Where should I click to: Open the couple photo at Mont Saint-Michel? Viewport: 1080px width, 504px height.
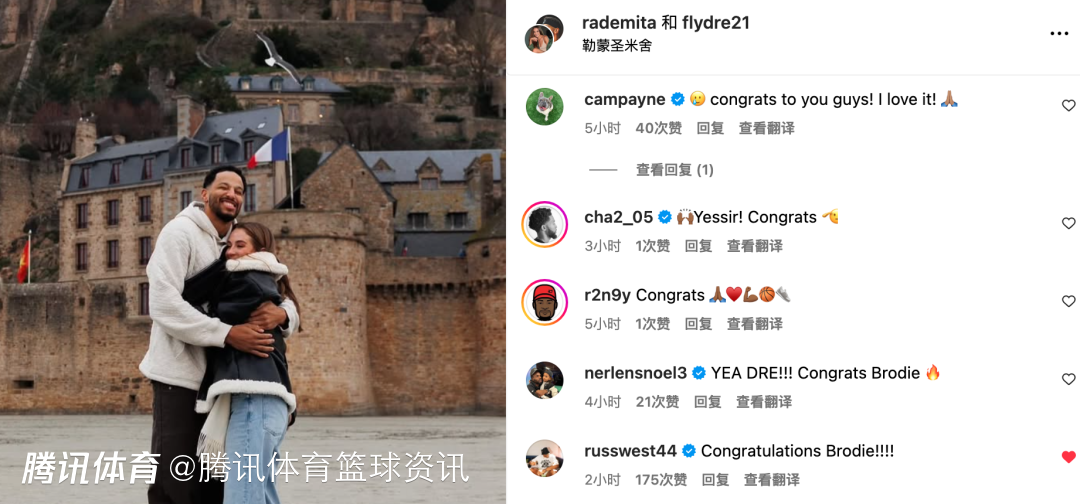[x=253, y=252]
